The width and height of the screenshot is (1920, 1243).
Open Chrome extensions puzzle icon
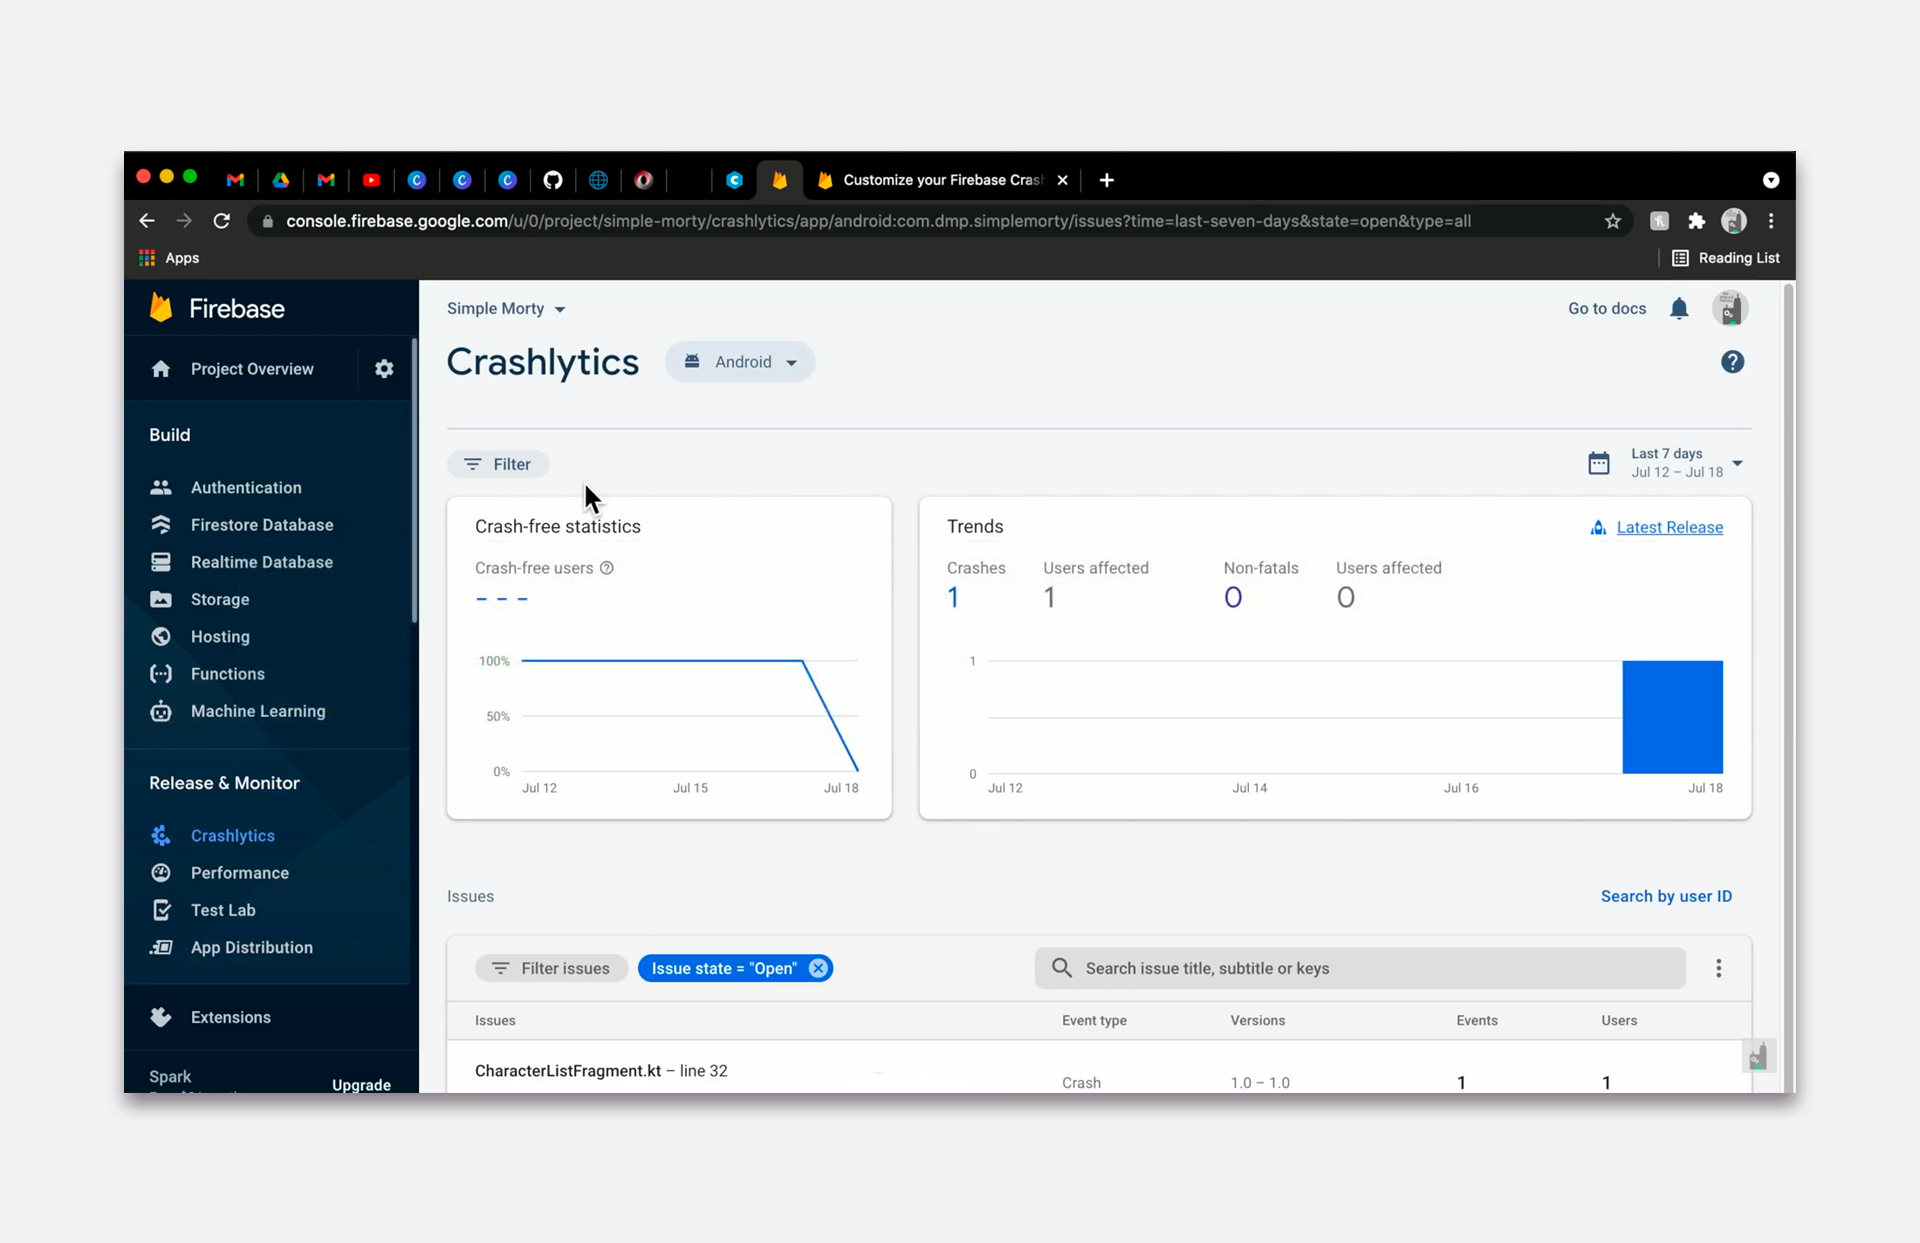pyautogui.click(x=1696, y=221)
